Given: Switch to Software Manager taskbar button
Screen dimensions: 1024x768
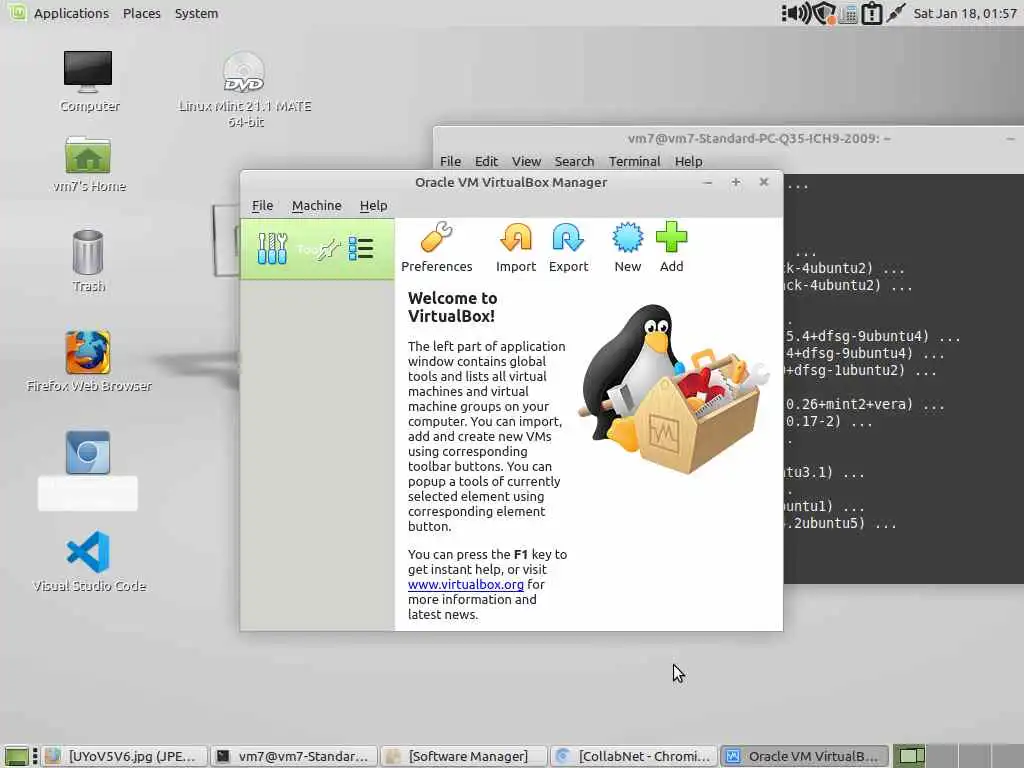Looking at the screenshot, I should [464, 756].
